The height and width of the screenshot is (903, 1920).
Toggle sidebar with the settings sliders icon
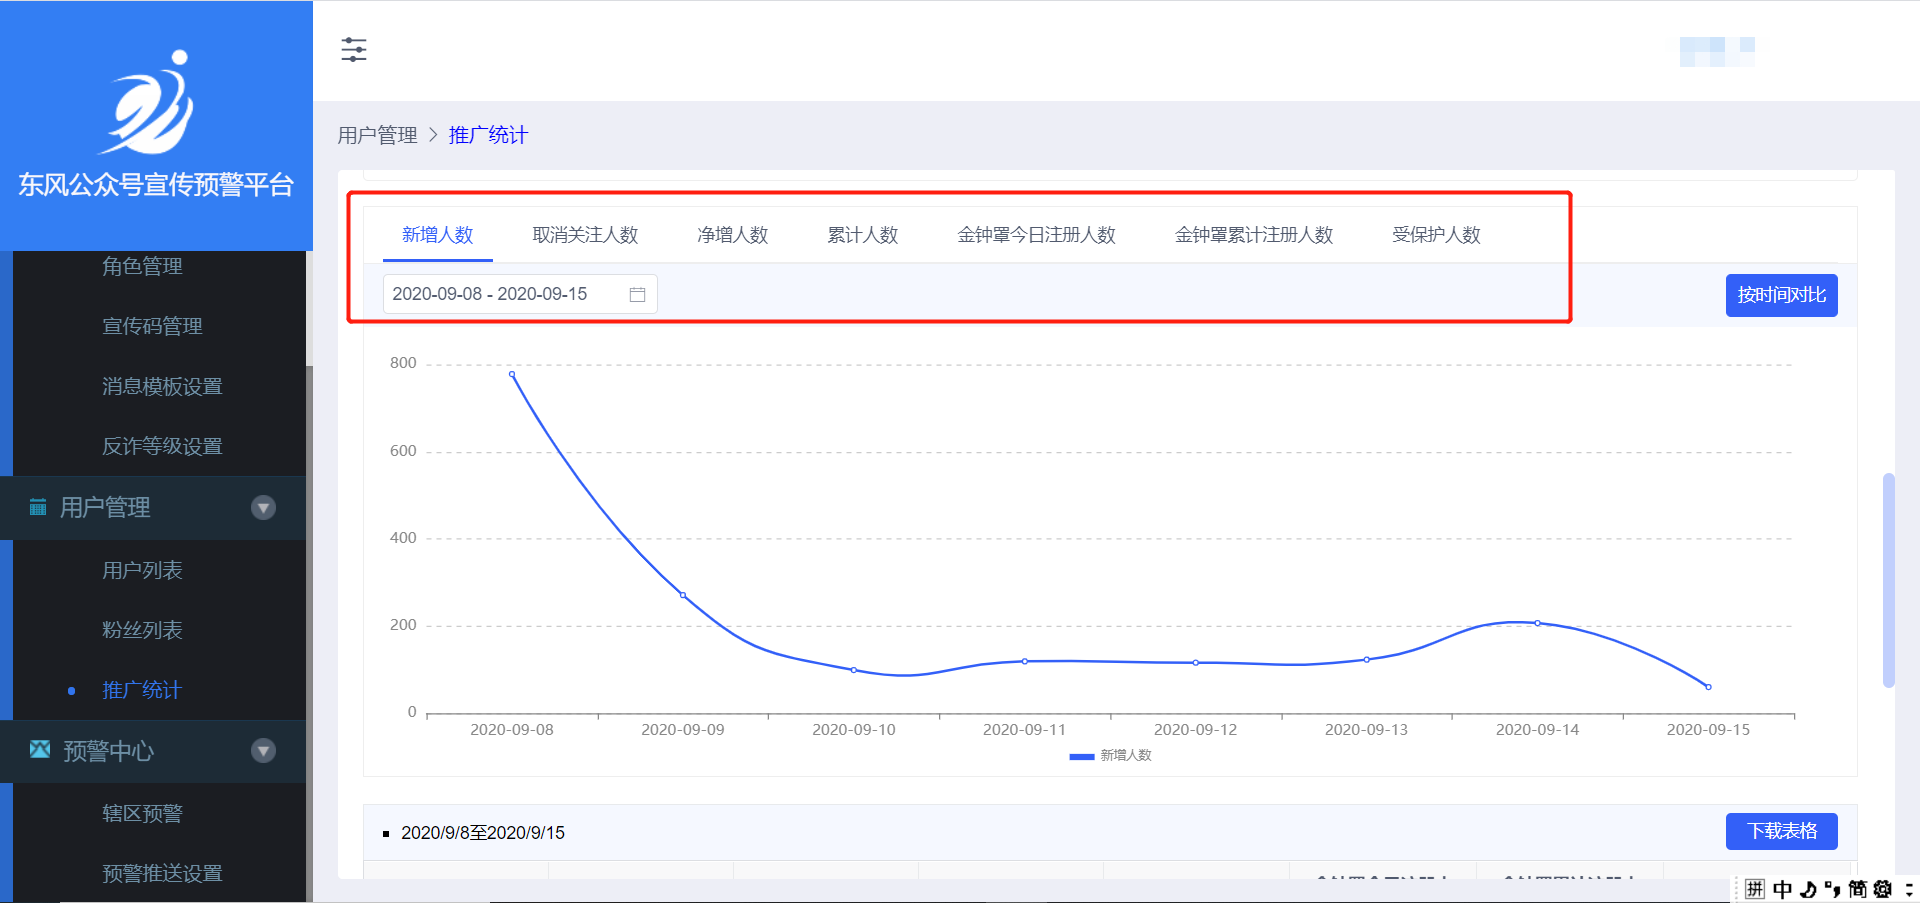coord(354,49)
